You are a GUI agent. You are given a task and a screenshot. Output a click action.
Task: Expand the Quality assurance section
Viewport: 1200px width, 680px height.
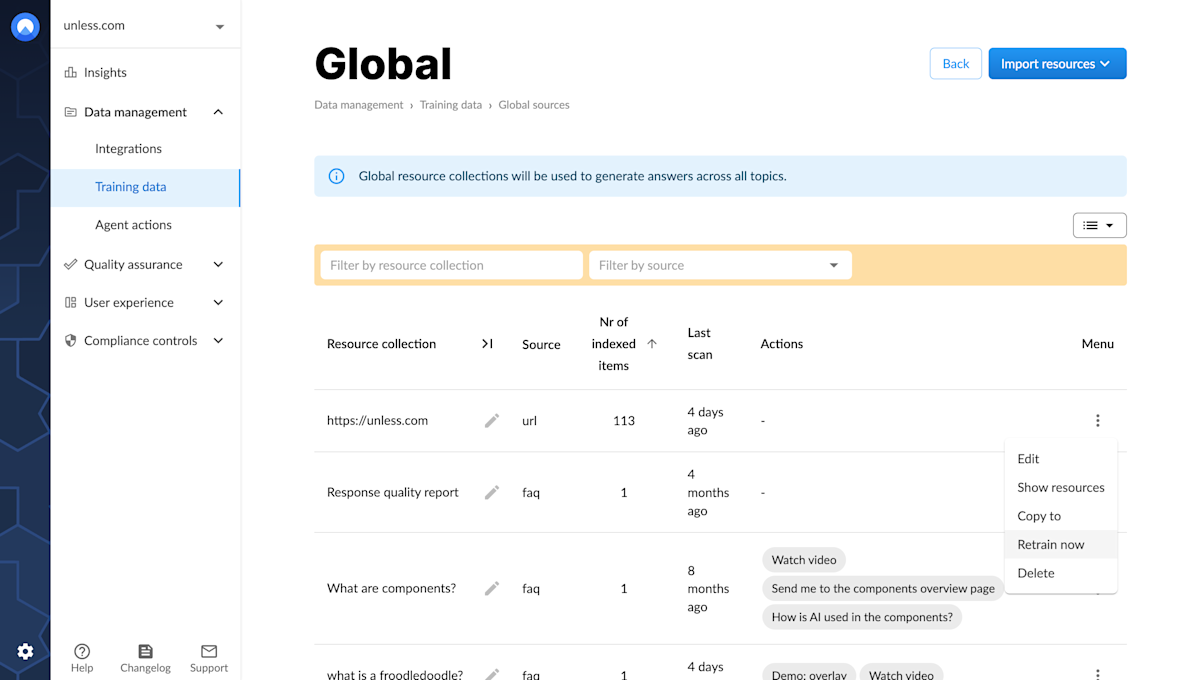click(218, 264)
